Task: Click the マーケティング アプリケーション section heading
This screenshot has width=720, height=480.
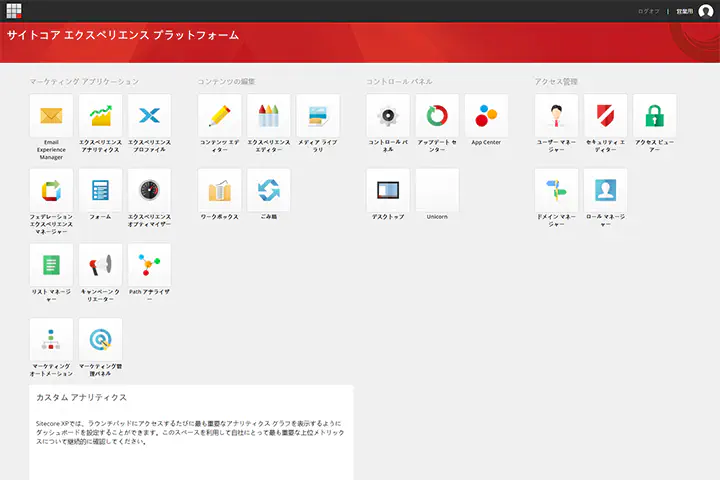Action: [84, 81]
